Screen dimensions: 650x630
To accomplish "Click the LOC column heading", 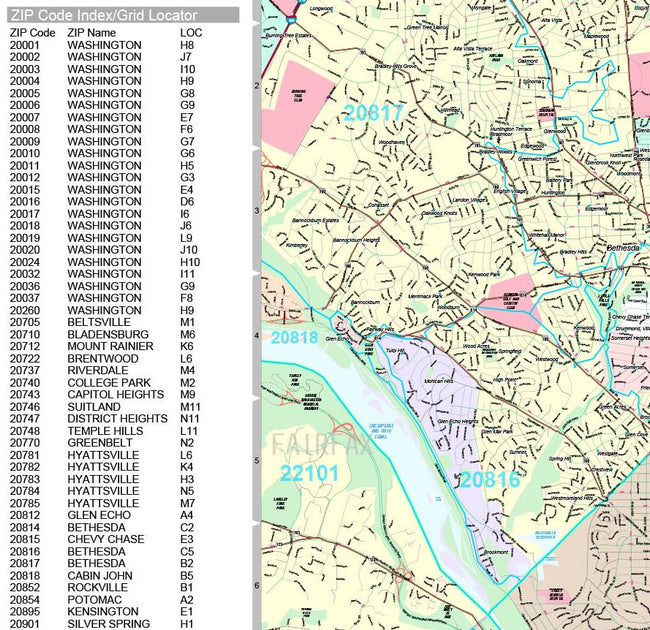I will 190,33.
